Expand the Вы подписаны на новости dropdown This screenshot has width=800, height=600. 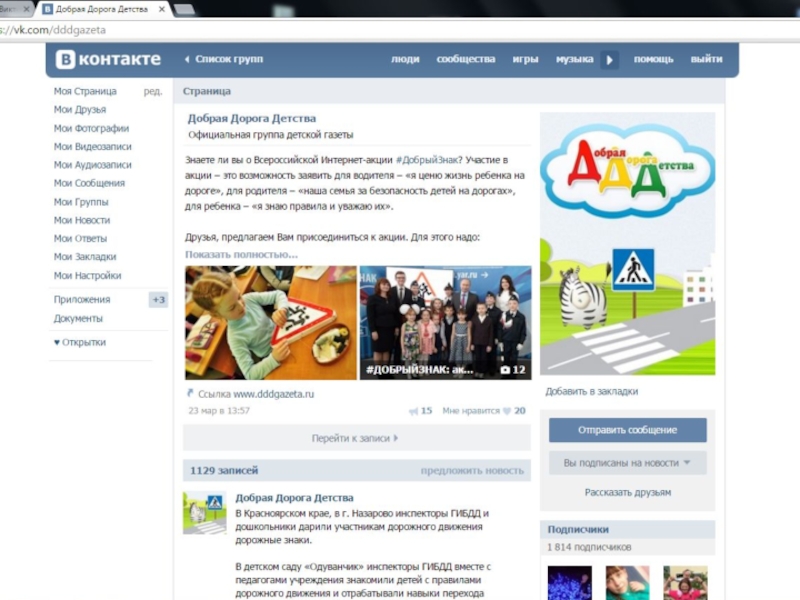[627, 463]
